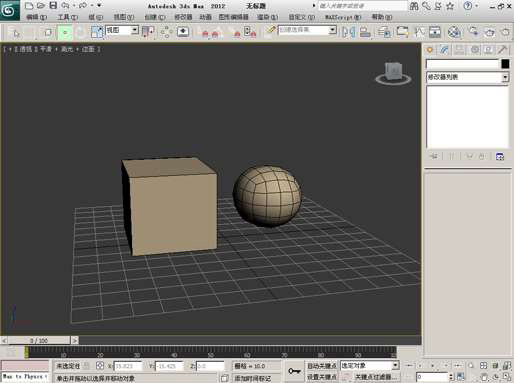Screen dimensions: 514x383
Task: Click the 0 / 100 time slider
Action: (39, 341)
